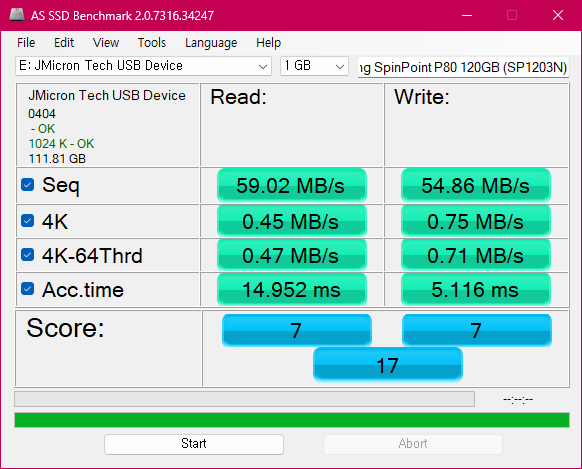Click JMicron Tech USB Device info label

[x=107, y=96]
